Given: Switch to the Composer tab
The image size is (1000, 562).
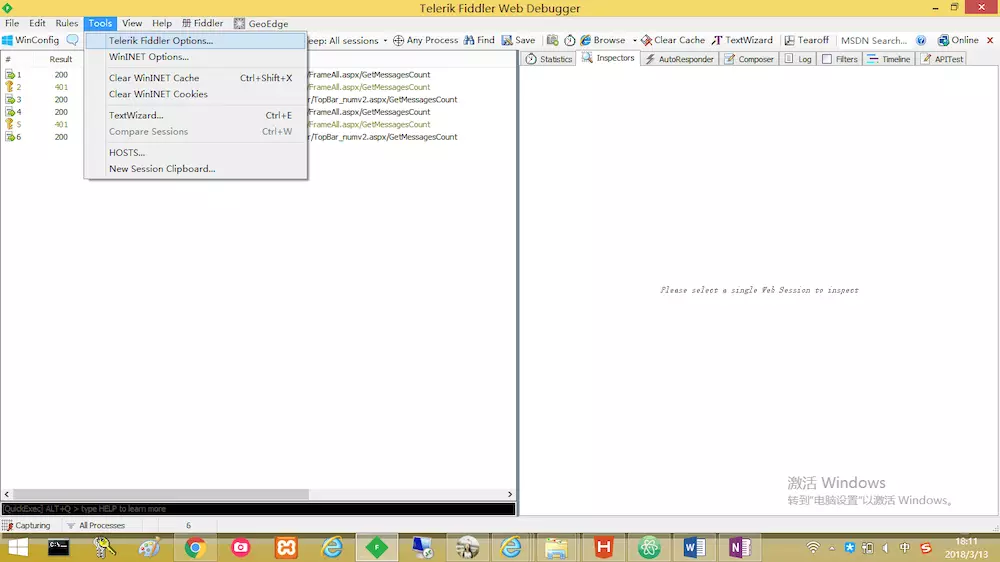Looking at the screenshot, I should pos(749,59).
